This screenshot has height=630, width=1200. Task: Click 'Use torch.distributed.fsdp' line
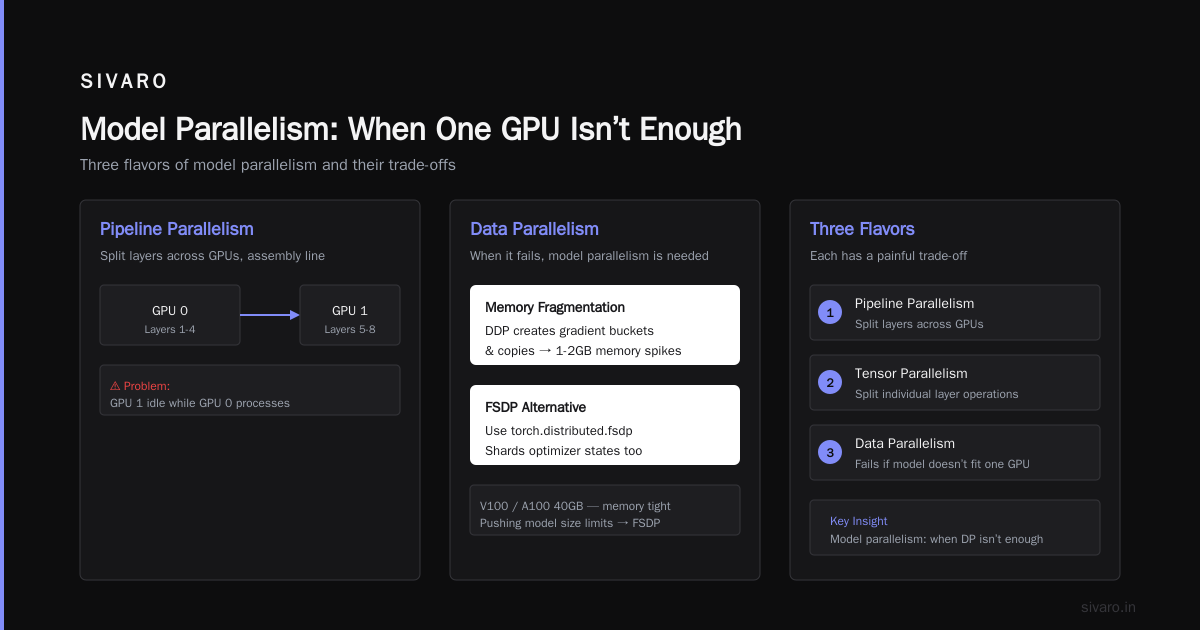pyautogui.click(x=559, y=430)
